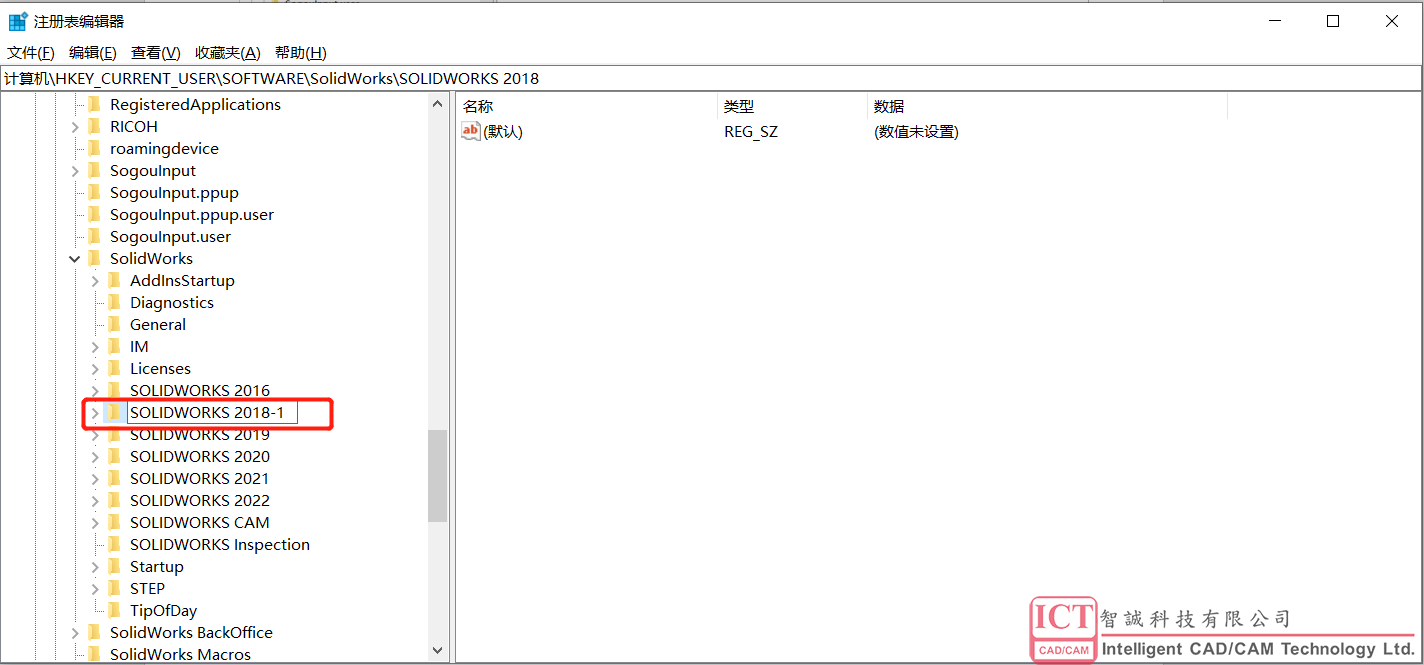The image size is (1424, 665).
Task: Select the SOLIDWORKS 2022 key
Action: (x=200, y=500)
